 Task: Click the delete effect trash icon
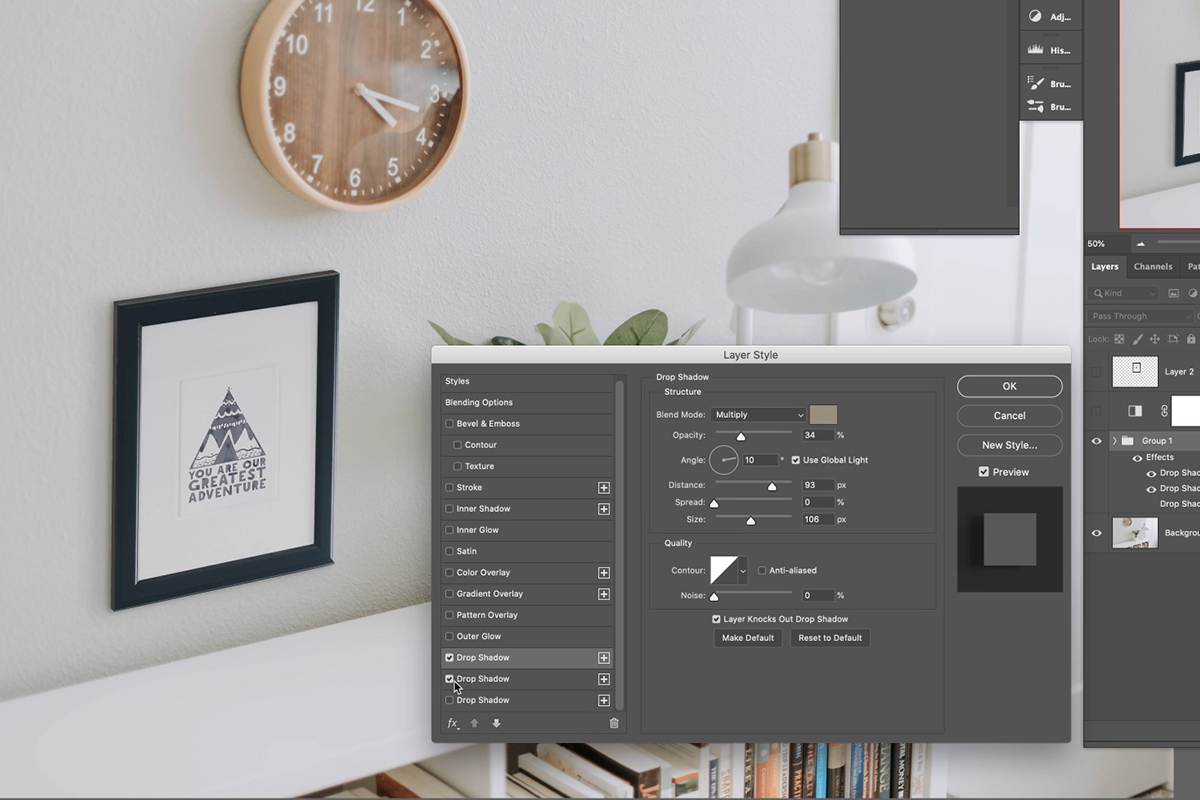[614, 722]
